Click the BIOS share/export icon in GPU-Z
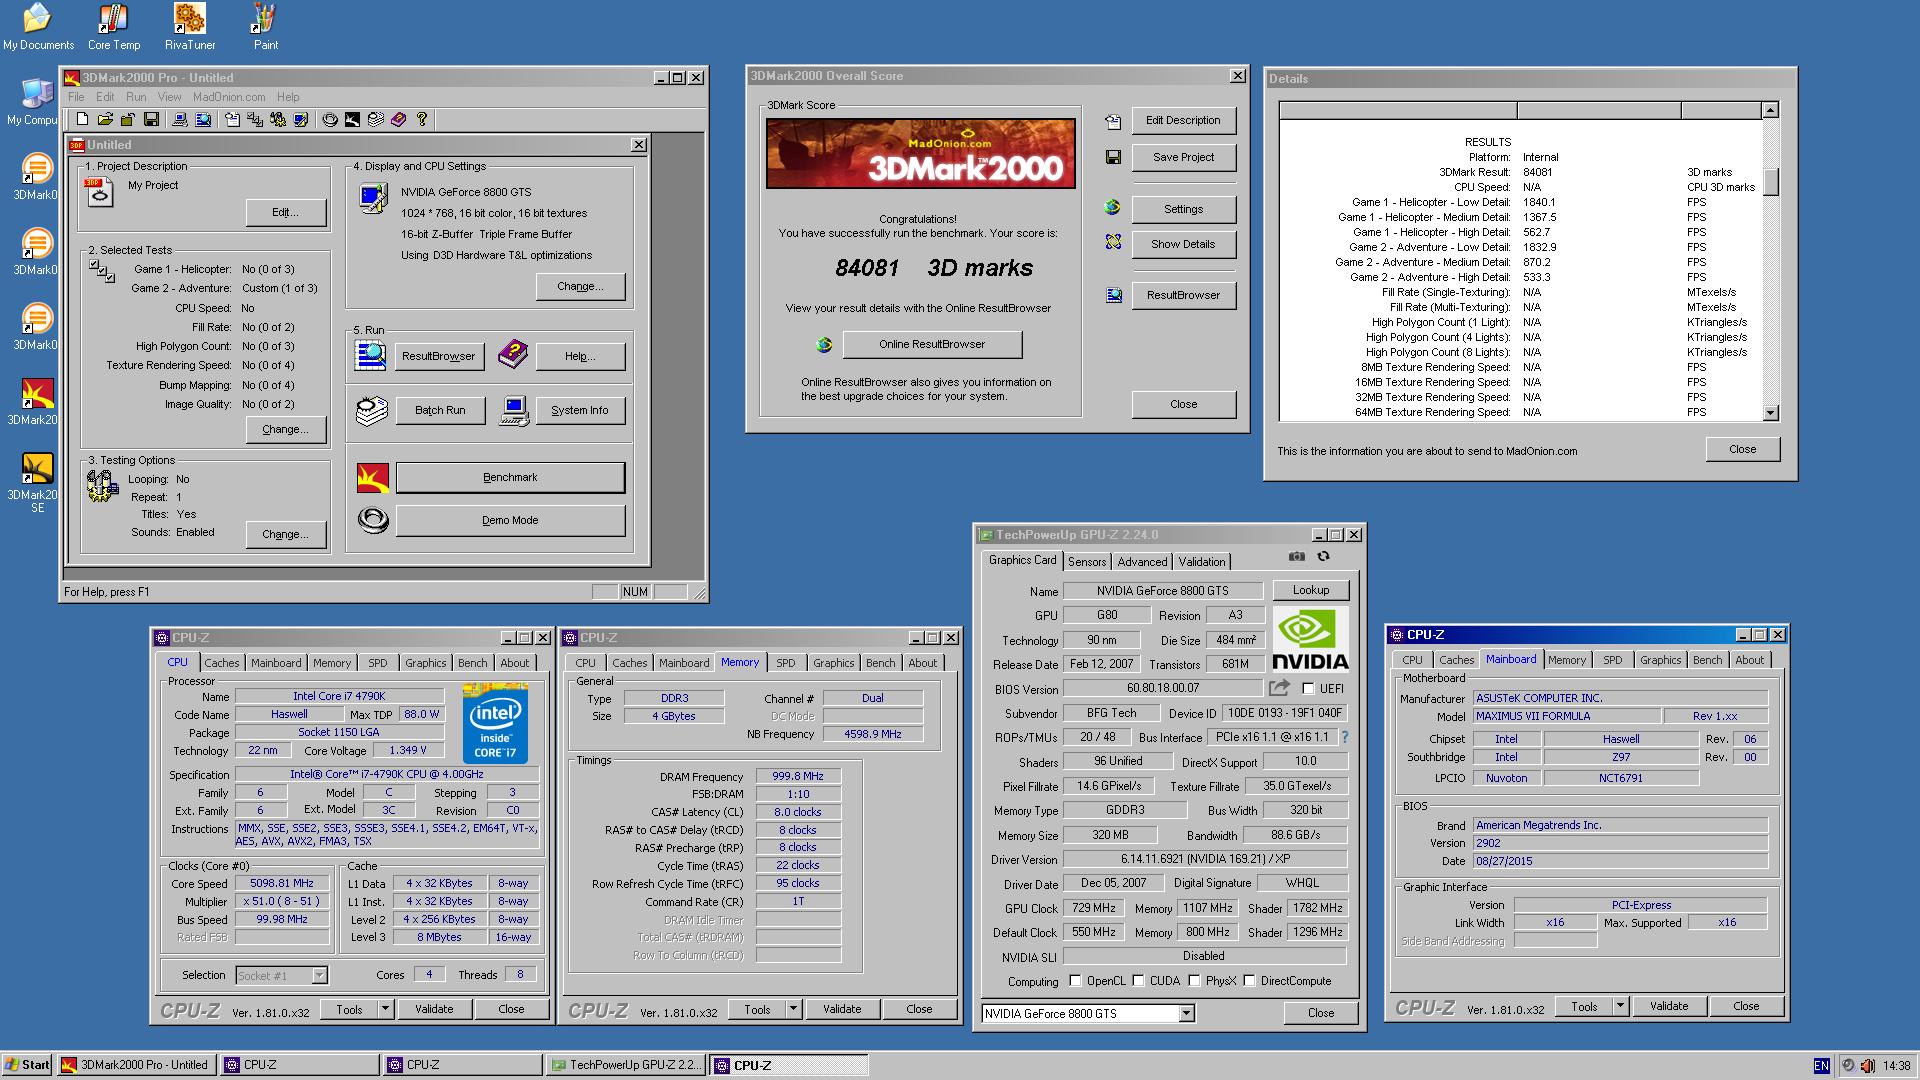Screen dimensions: 1920x1080 1279,688
